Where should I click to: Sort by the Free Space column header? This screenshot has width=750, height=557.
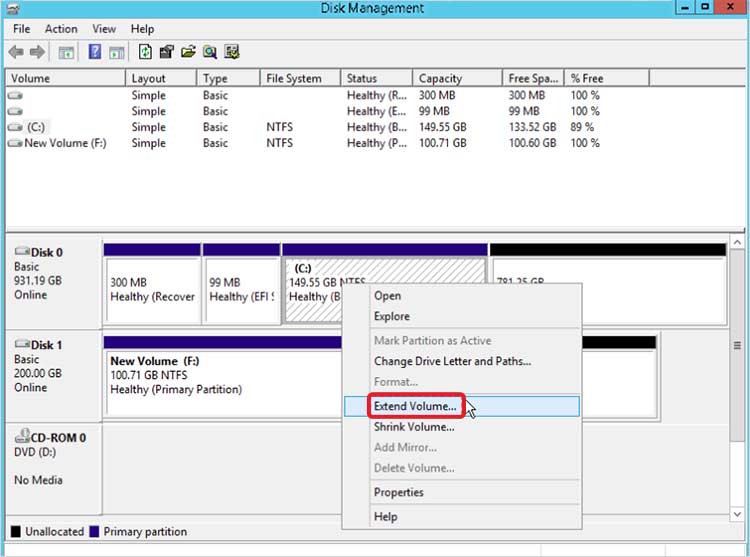click(534, 78)
